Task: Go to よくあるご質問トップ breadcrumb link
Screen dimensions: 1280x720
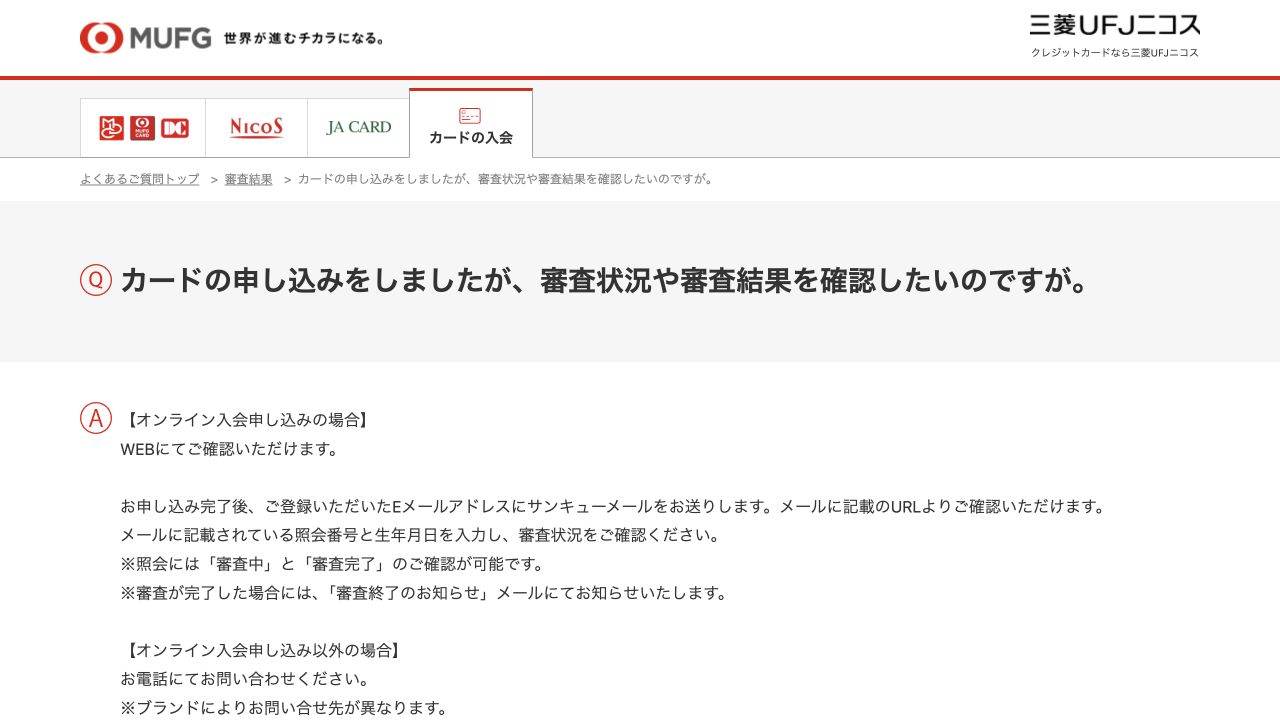Action: pyautogui.click(x=140, y=179)
